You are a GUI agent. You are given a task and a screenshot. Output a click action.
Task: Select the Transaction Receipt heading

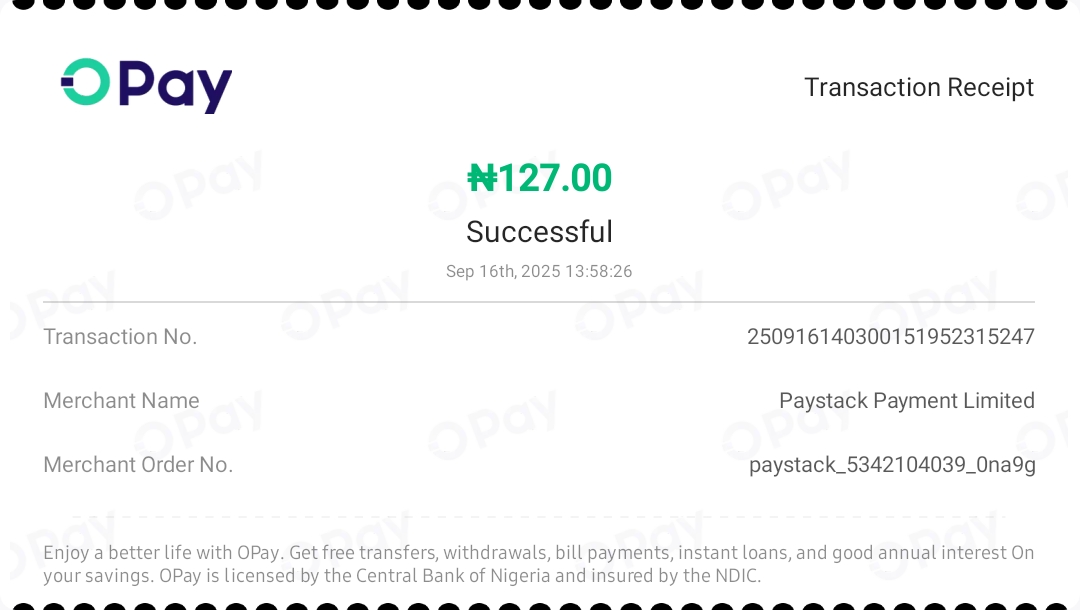[919, 87]
